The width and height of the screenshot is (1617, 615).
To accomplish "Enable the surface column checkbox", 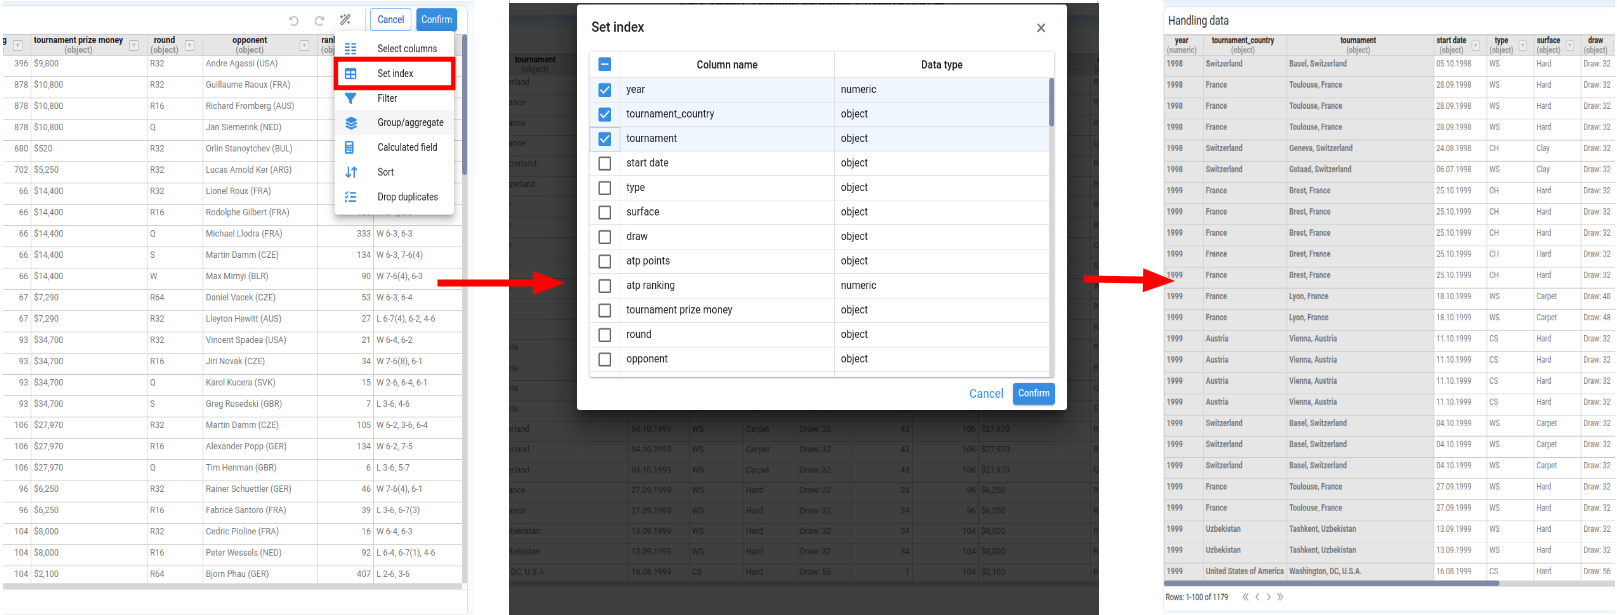I will 605,212.
